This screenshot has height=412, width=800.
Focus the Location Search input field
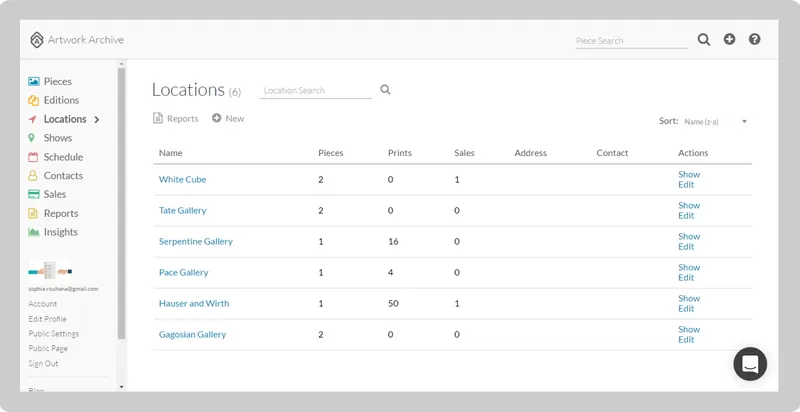pos(315,91)
